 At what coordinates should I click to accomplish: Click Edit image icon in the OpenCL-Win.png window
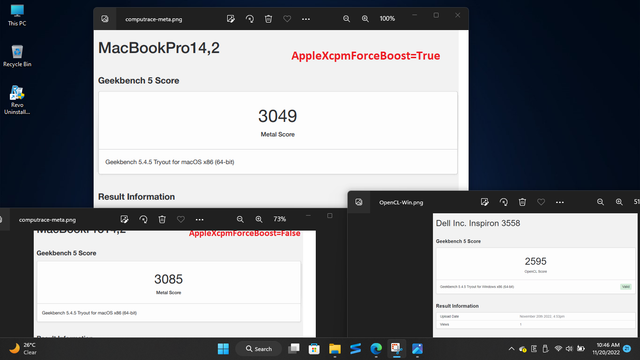click(x=484, y=202)
